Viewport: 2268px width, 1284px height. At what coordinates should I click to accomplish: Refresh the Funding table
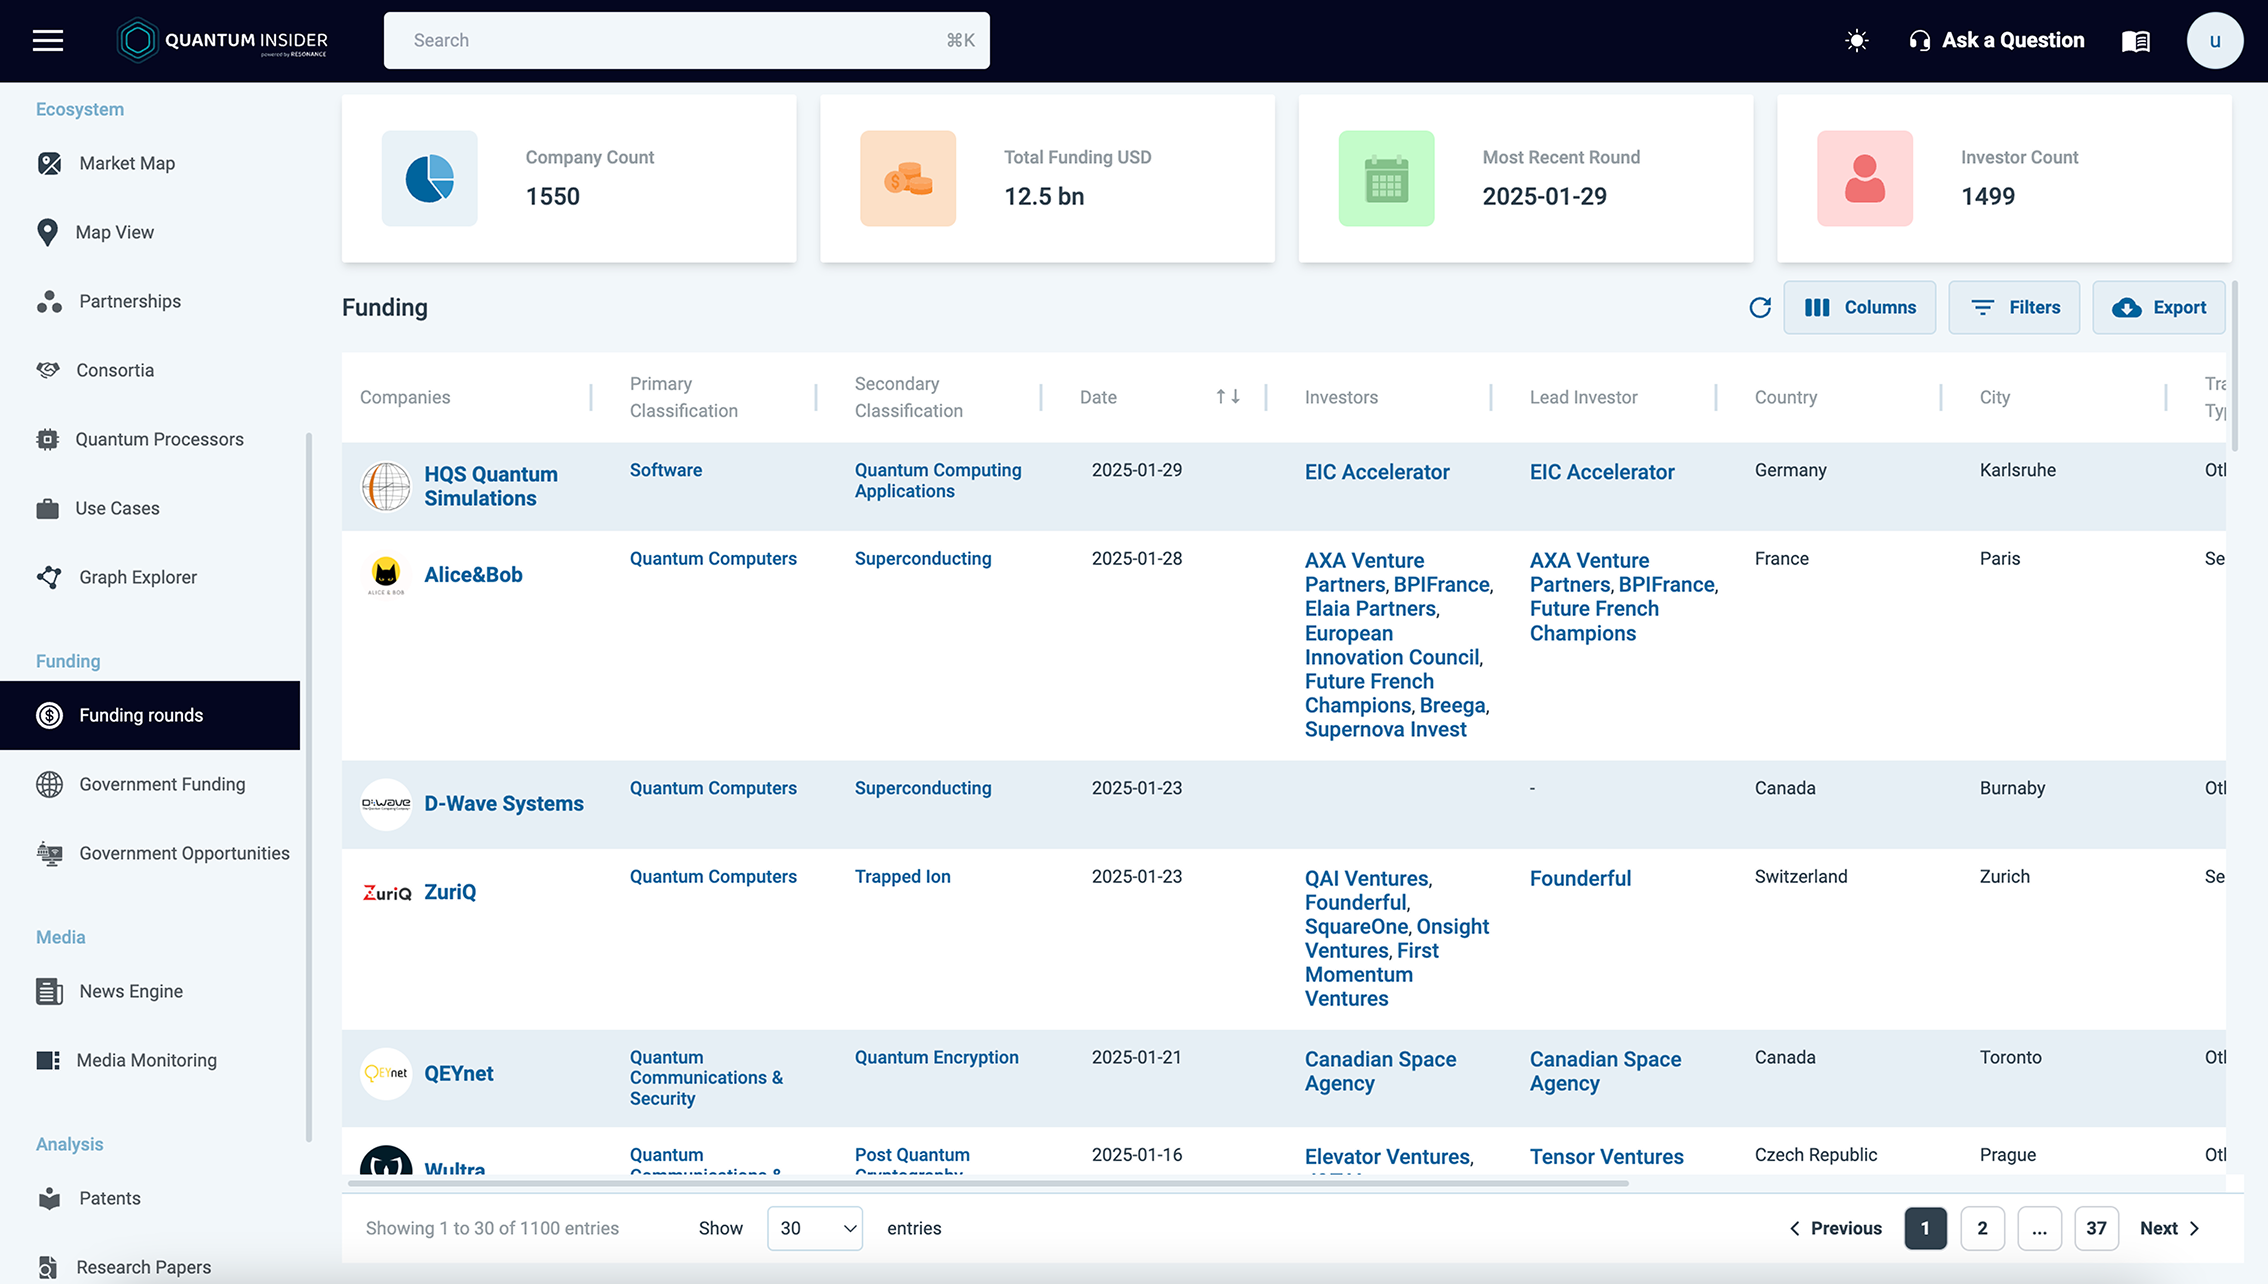point(1760,307)
